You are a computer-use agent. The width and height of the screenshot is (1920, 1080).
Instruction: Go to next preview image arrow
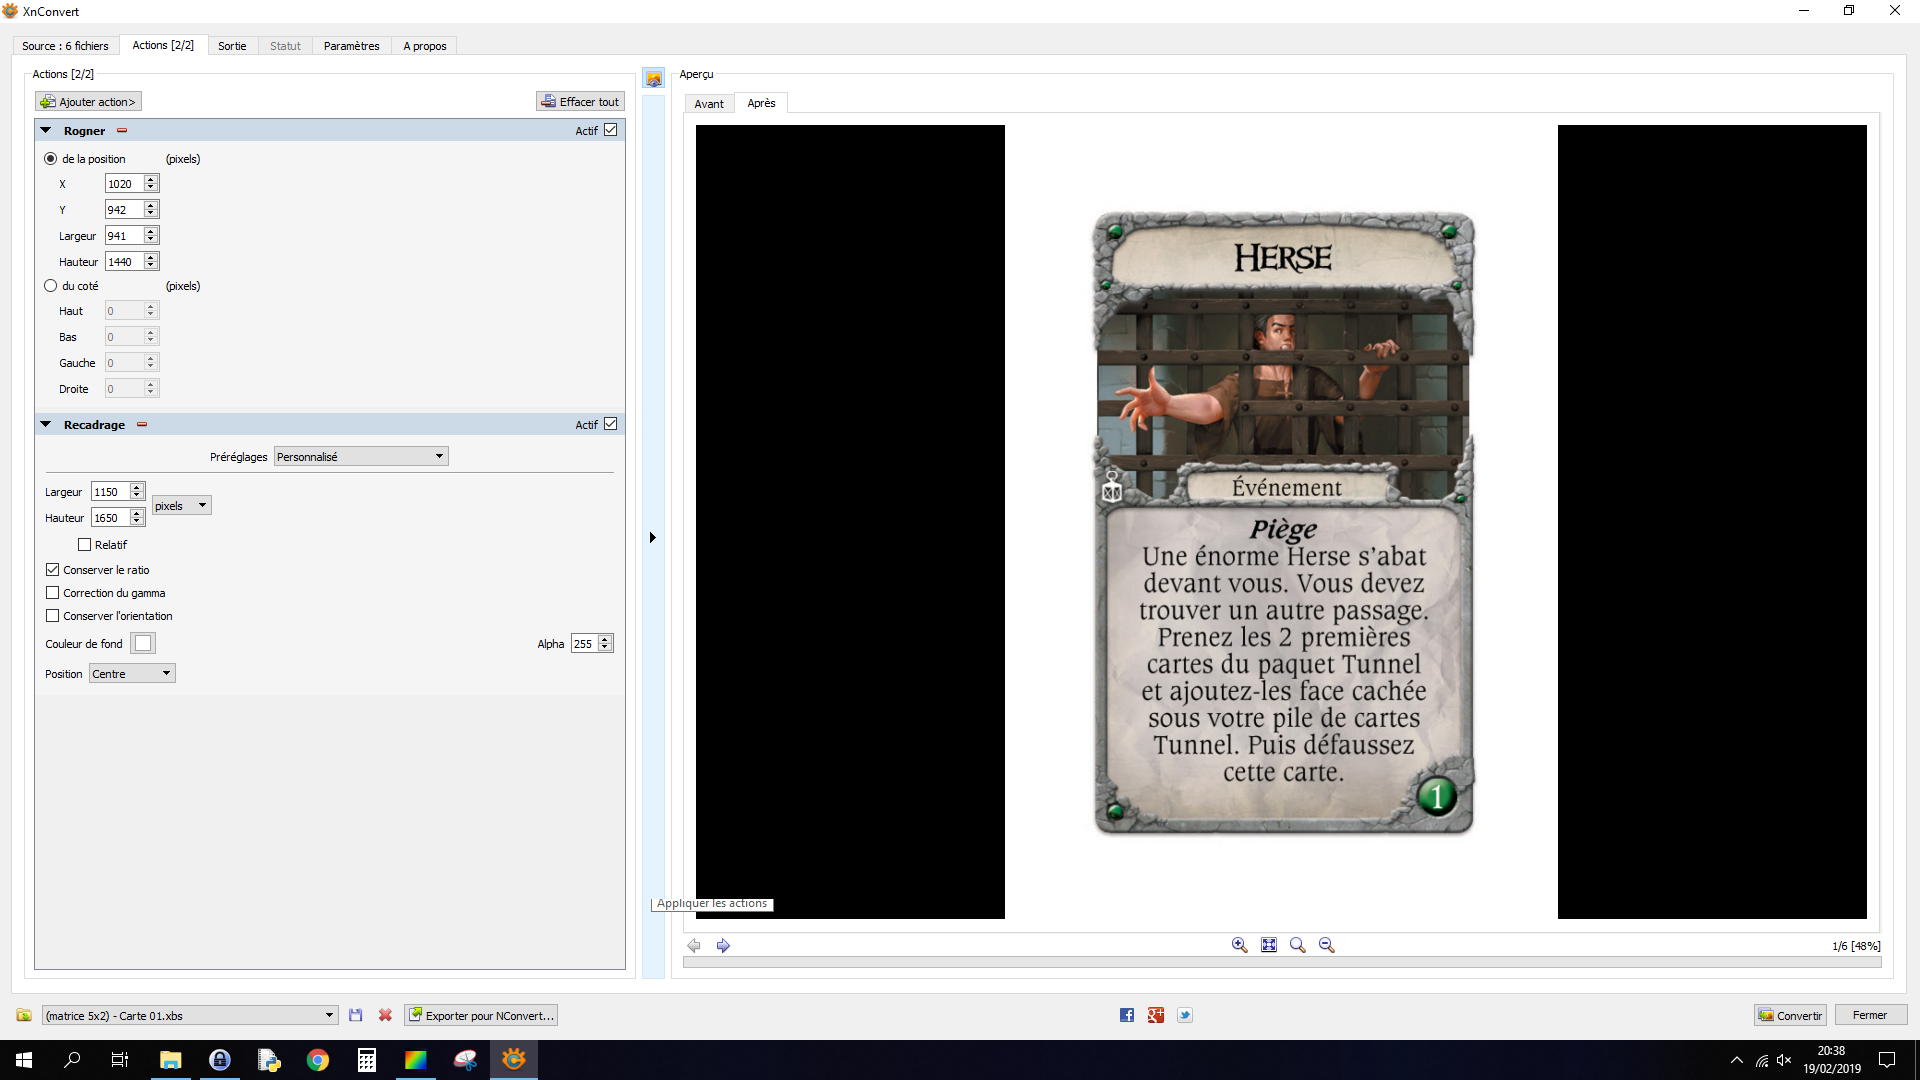pos(723,945)
